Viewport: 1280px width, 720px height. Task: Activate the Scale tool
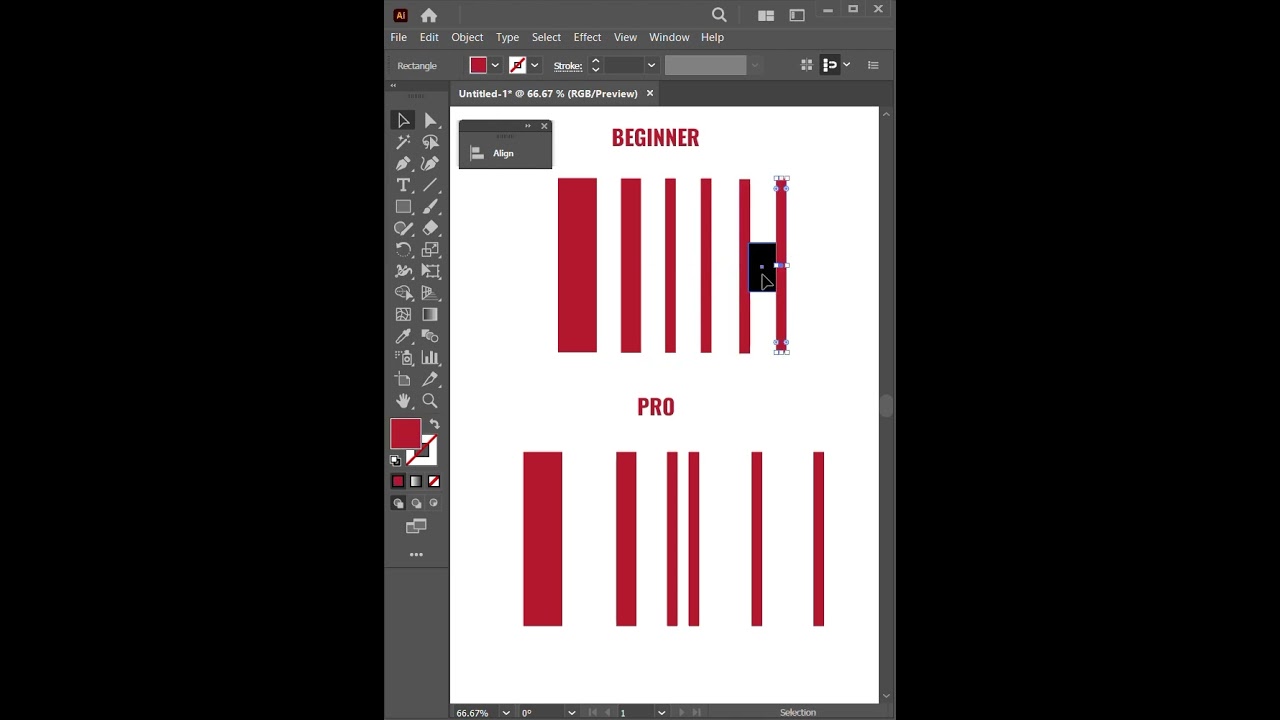coord(430,250)
